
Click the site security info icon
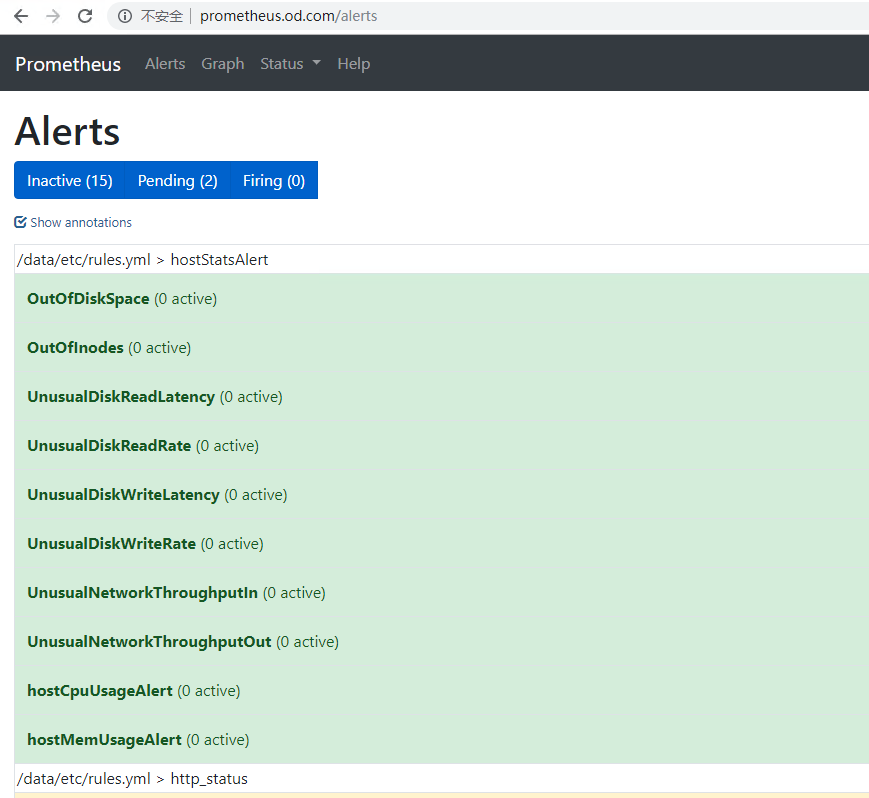(124, 16)
